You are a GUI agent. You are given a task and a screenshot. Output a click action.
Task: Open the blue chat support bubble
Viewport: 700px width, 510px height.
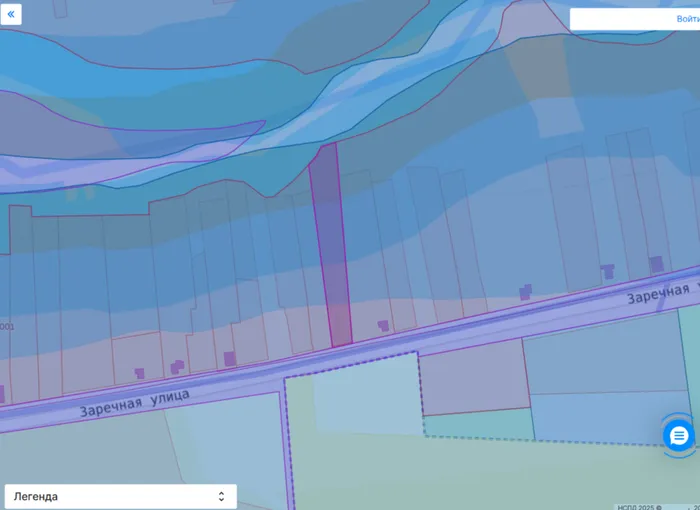click(x=678, y=435)
